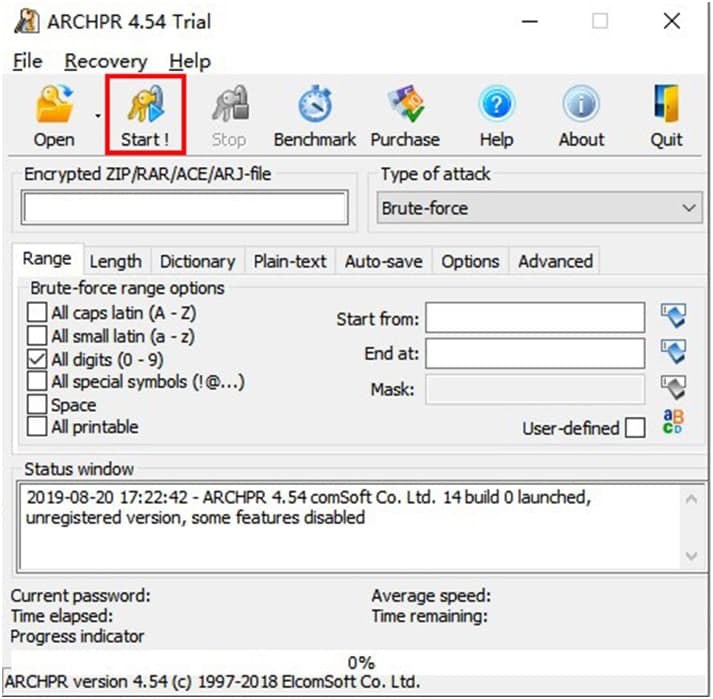This screenshot has height=699, width=713.
Task: Open the Recovery menu
Action: pos(106,61)
